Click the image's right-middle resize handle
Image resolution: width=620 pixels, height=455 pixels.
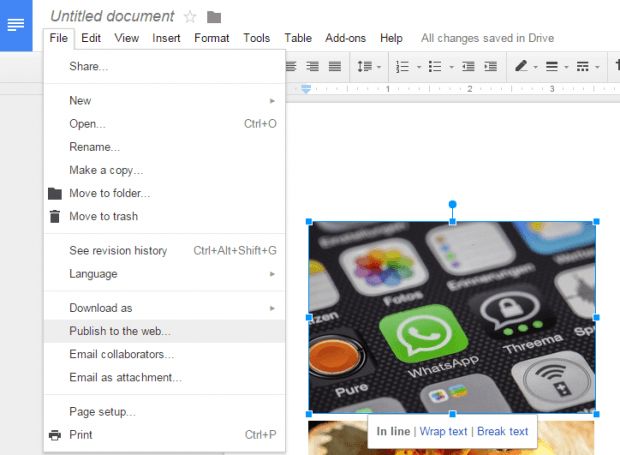pos(596,317)
